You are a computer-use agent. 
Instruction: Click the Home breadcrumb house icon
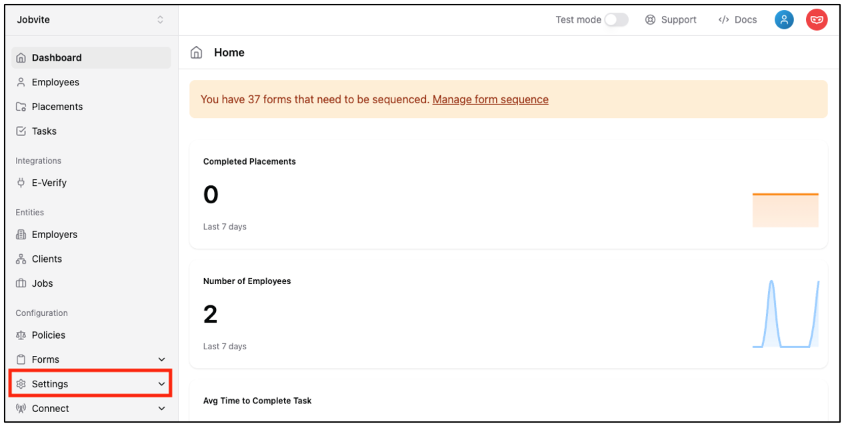click(197, 52)
